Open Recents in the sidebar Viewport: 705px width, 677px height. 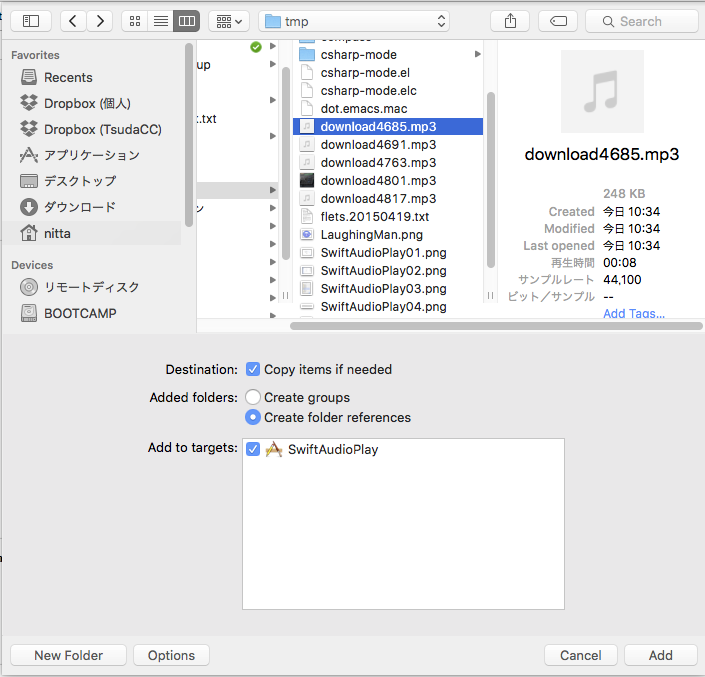pos(68,77)
